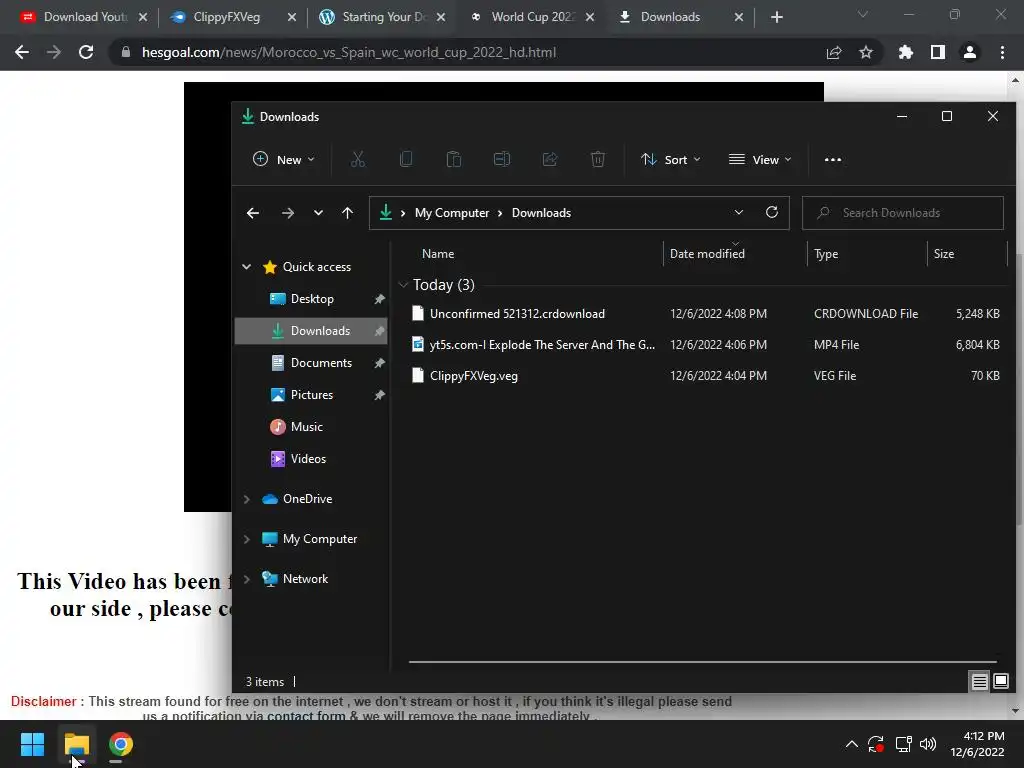Open the View dropdown menu
The height and width of the screenshot is (768, 1024).
pyautogui.click(x=760, y=159)
